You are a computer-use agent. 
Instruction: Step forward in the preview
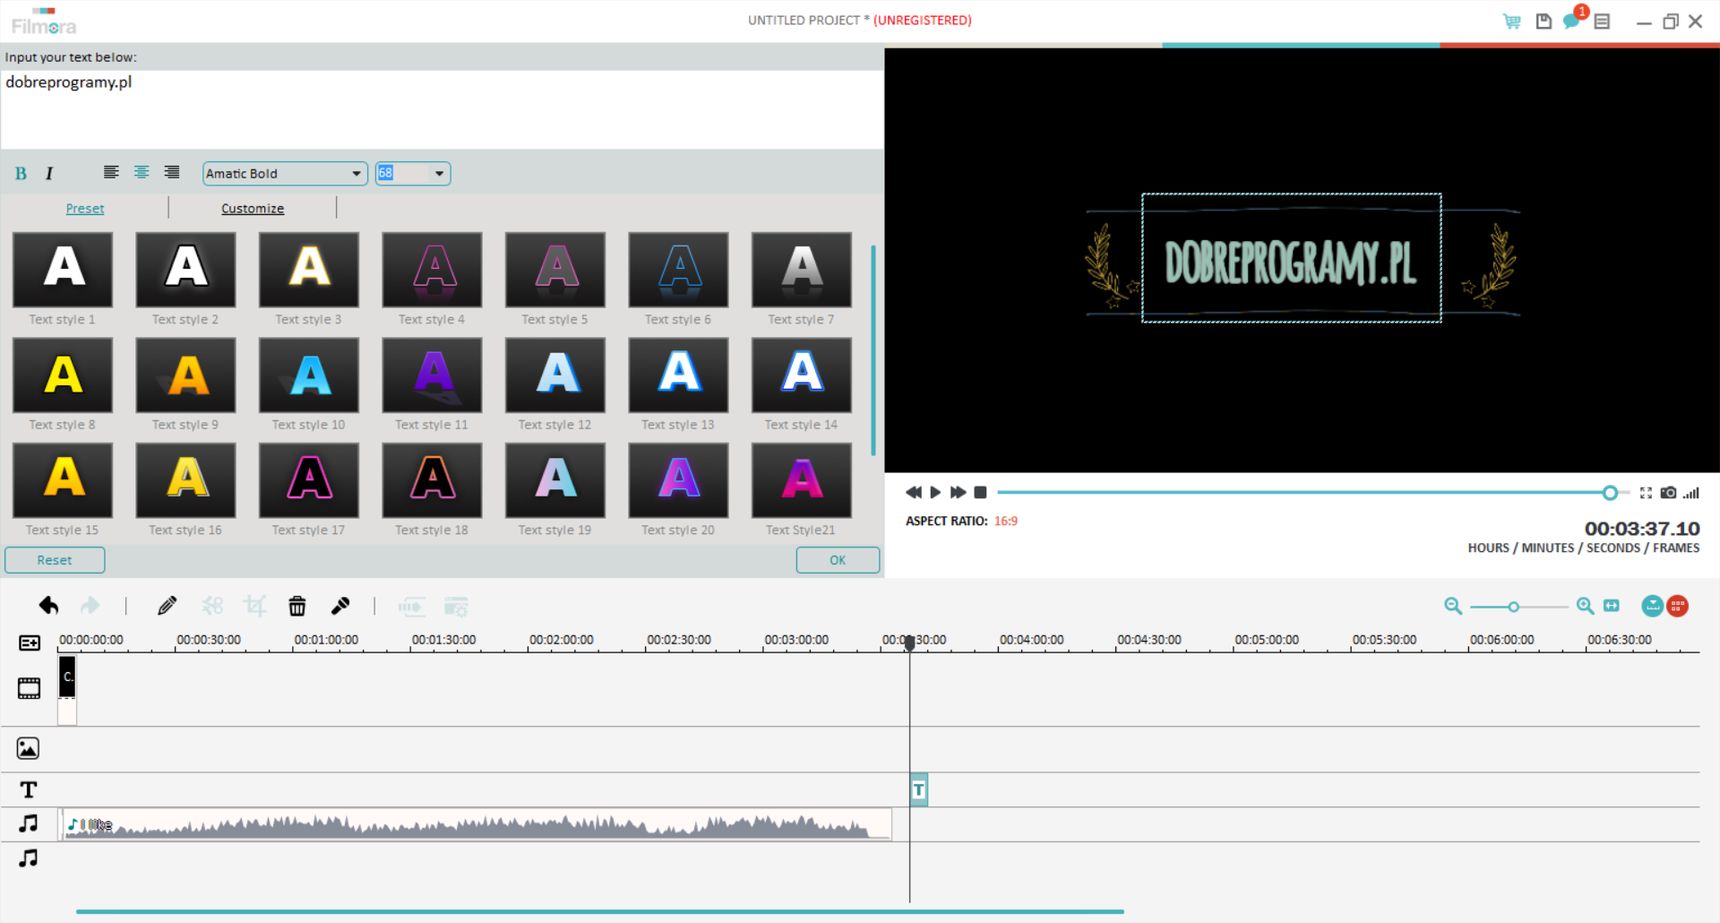[x=958, y=492]
